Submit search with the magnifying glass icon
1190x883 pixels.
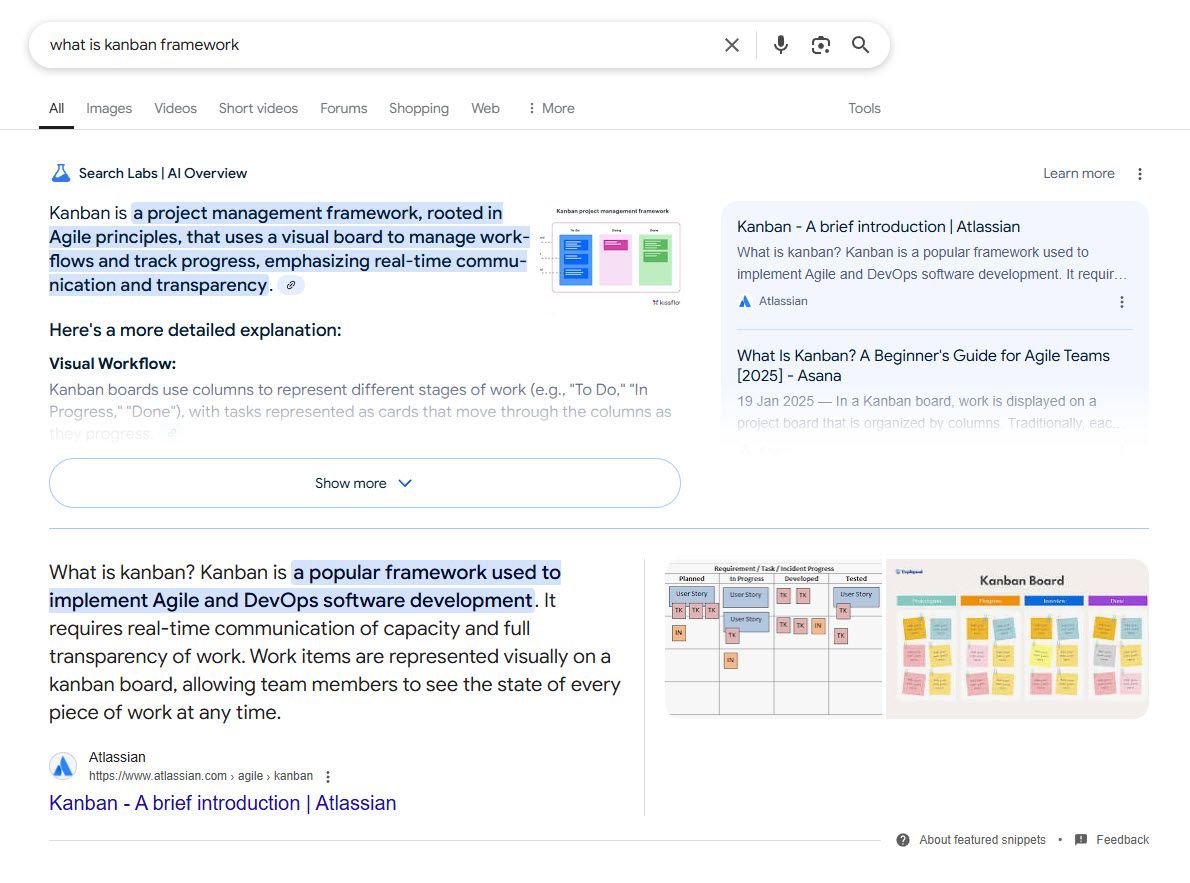tap(860, 45)
